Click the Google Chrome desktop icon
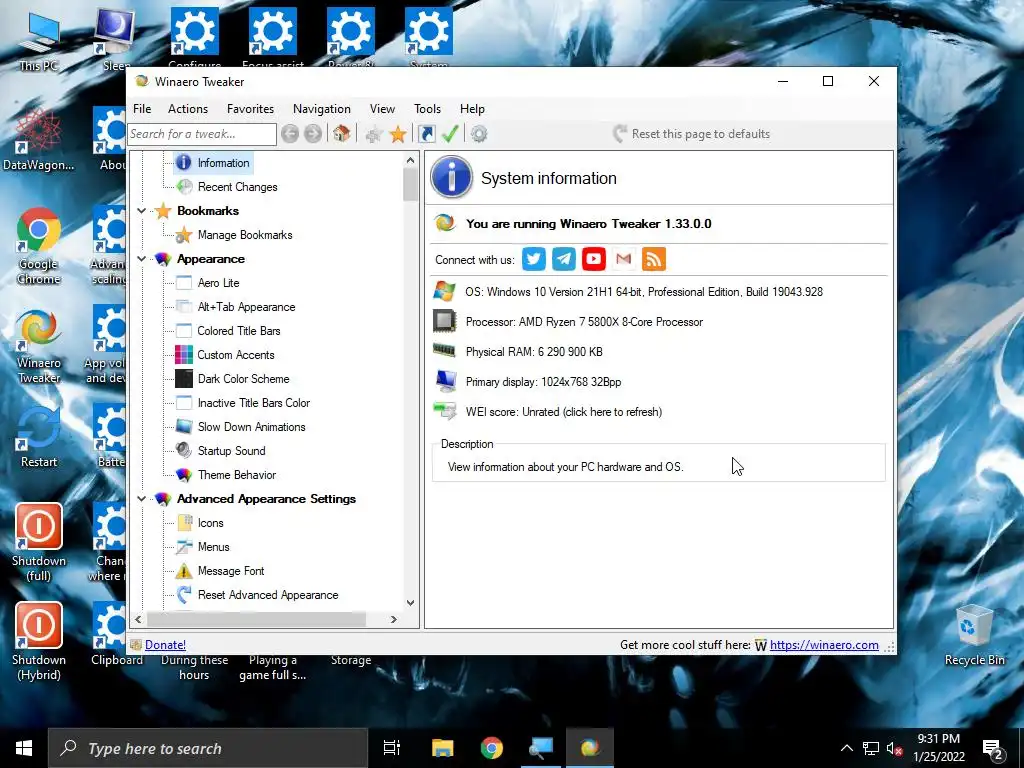Screen dimensions: 1024x768 point(39,246)
